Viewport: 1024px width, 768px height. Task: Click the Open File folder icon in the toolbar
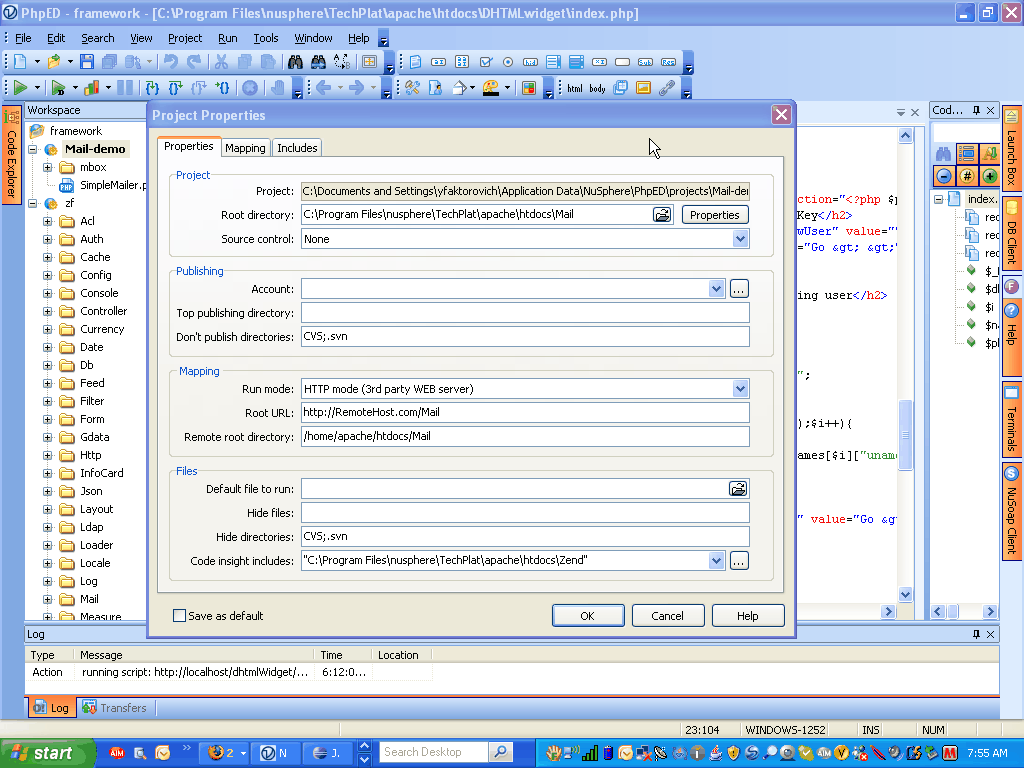coord(54,62)
